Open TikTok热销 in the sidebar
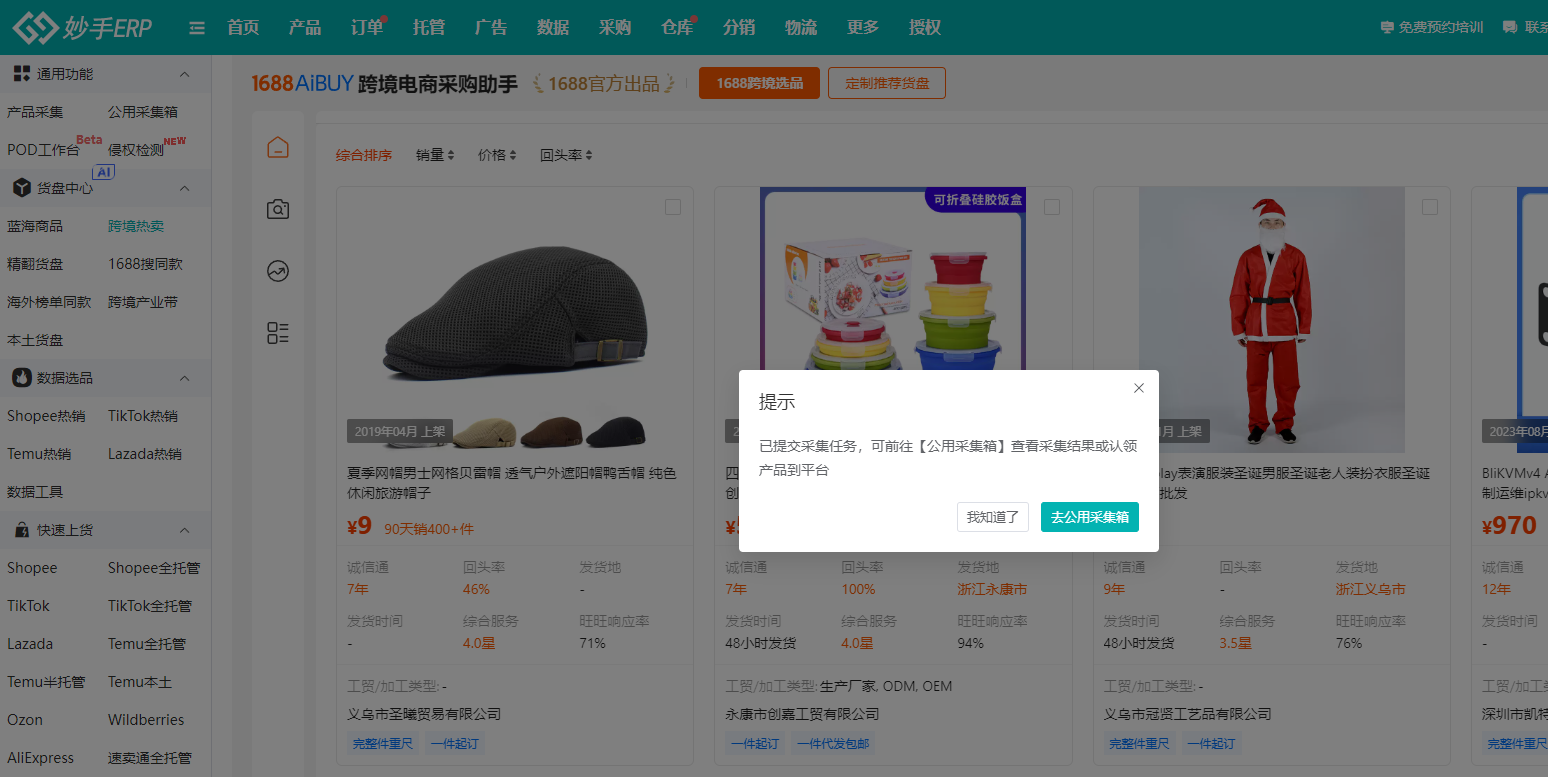Image resolution: width=1548 pixels, height=777 pixels. [143, 416]
